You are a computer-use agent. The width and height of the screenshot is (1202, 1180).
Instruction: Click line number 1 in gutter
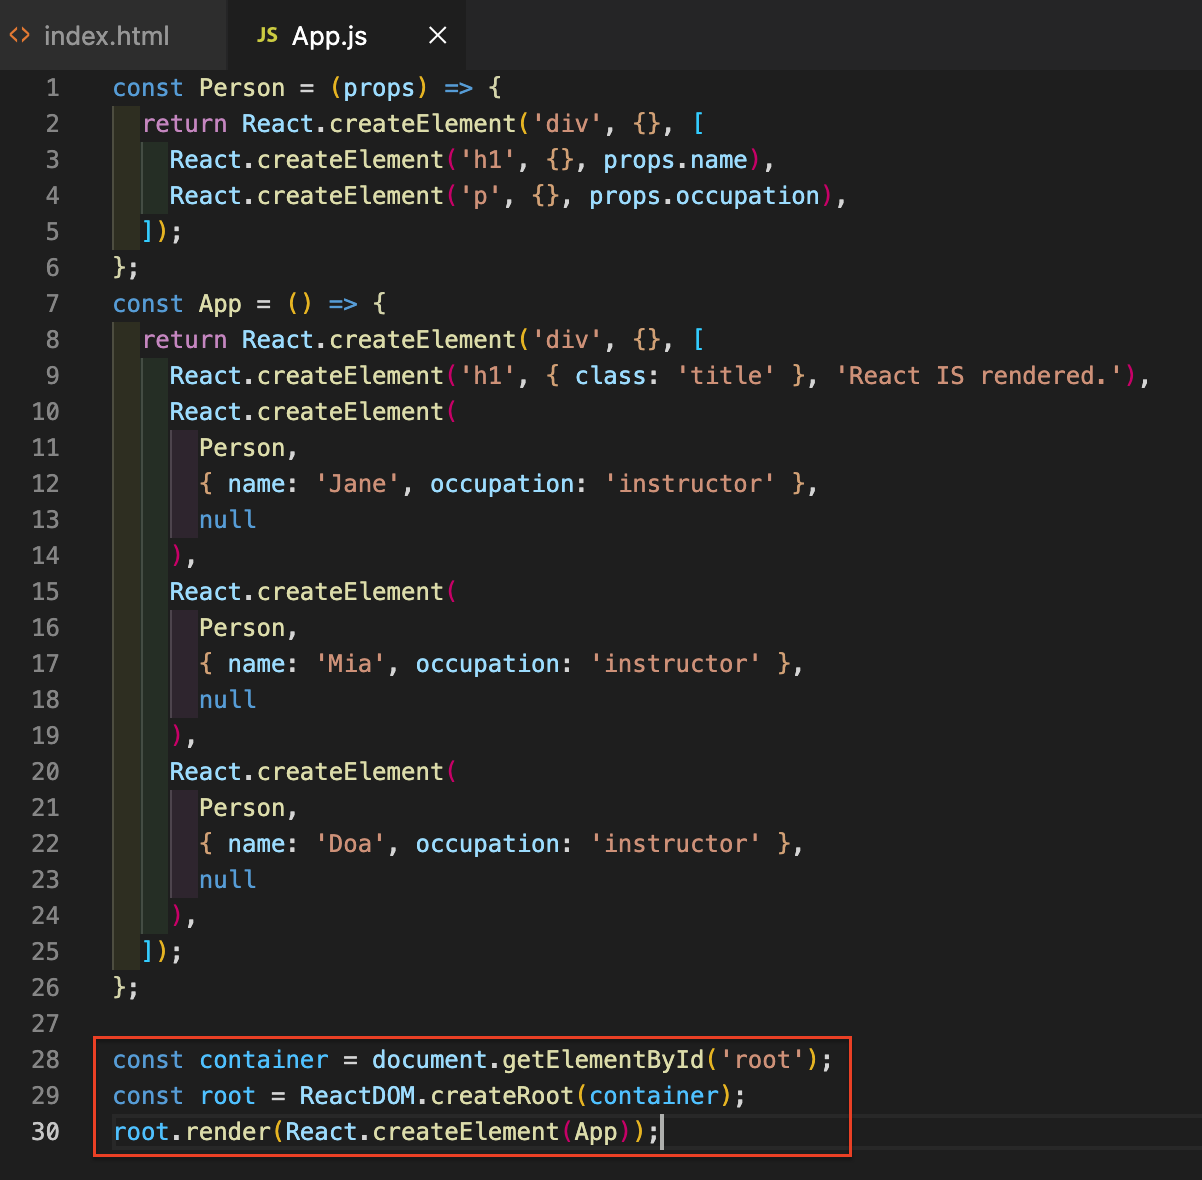[x=53, y=88]
